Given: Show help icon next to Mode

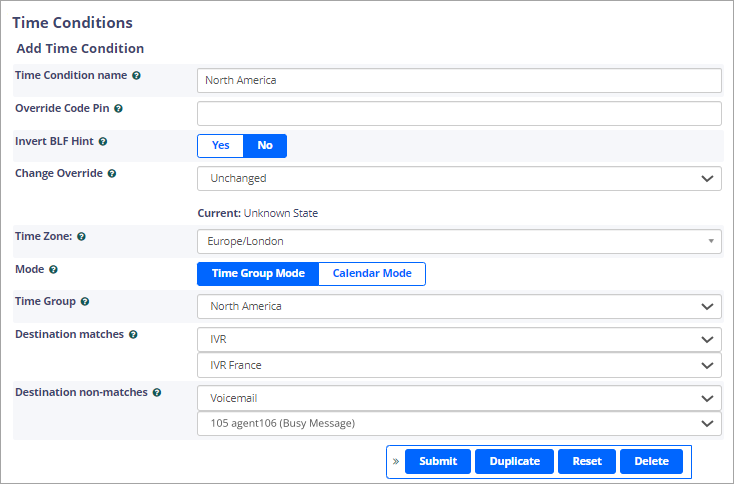Looking at the screenshot, I should click(x=53, y=270).
